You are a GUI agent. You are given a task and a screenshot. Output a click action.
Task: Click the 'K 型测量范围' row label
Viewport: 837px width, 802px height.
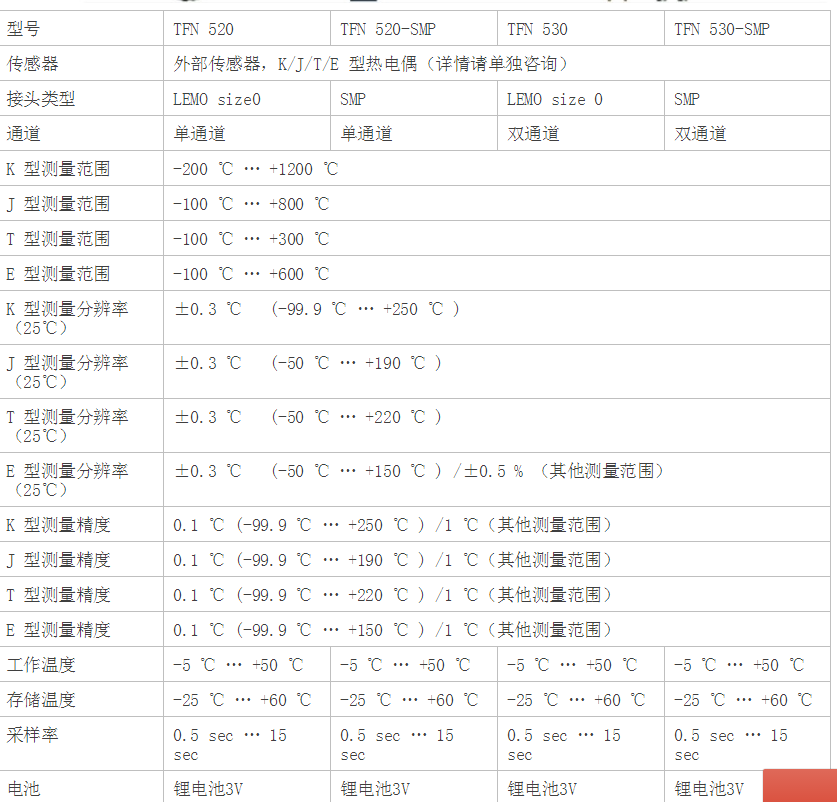pos(58,169)
